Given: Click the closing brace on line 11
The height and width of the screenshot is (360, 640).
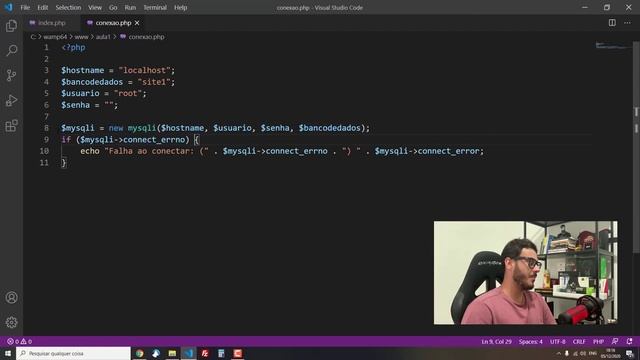Looking at the screenshot, I should point(64,162).
